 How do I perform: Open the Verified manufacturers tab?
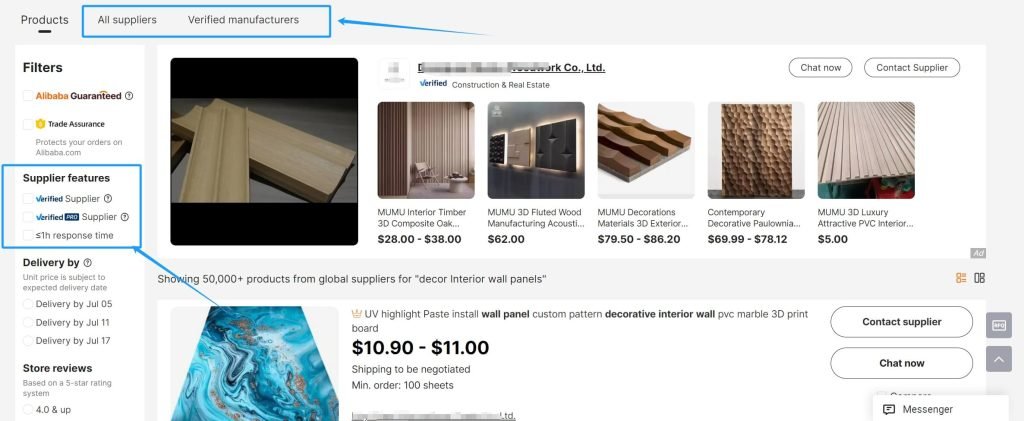[x=244, y=20]
